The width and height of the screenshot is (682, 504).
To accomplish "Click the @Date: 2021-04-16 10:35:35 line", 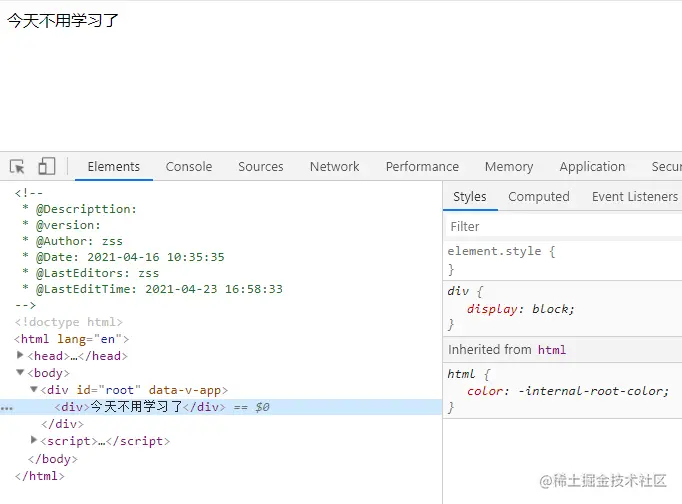I will coord(124,257).
